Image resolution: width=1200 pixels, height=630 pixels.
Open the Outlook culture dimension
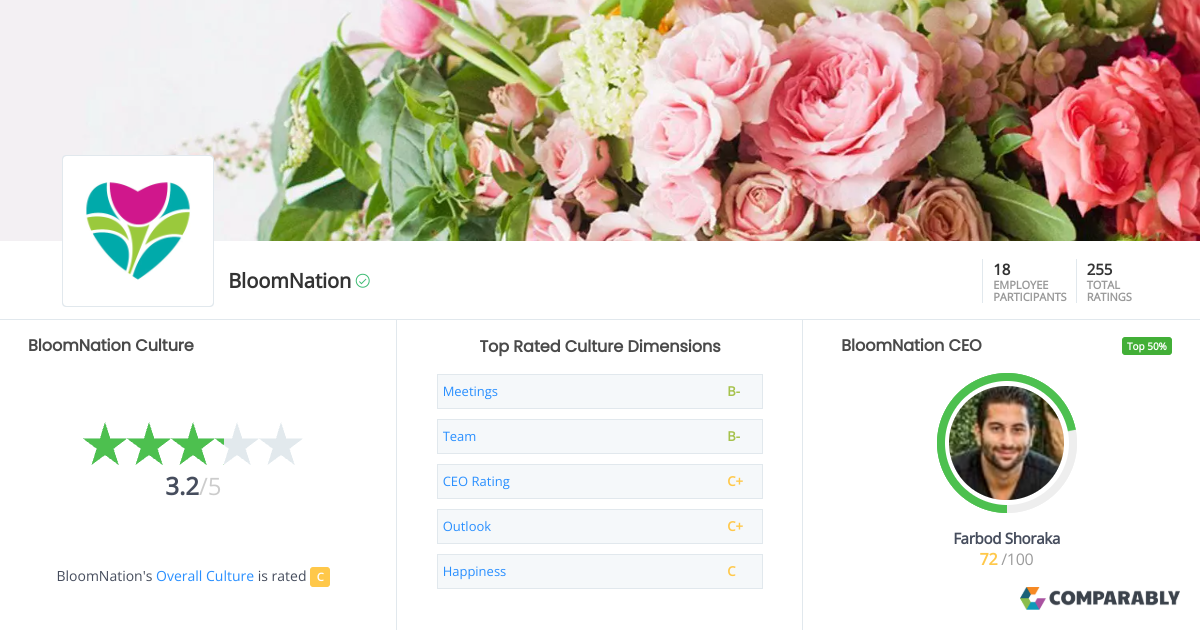click(x=466, y=526)
